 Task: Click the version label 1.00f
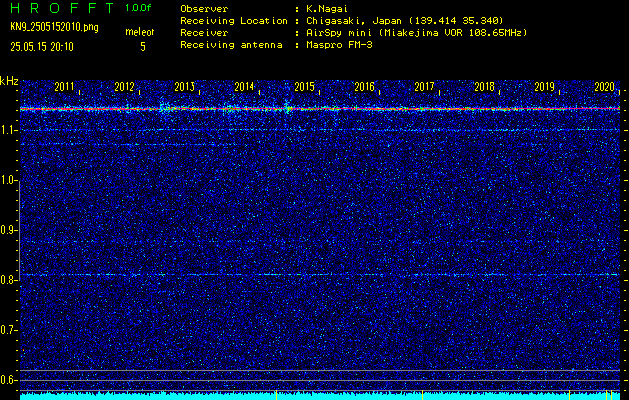138,8
